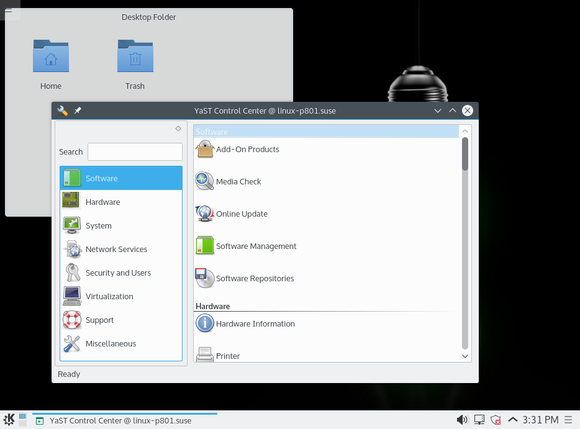This screenshot has height=429, width=580.
Task: Click the highlighted Software section header
Action: (x=326, y=131)
